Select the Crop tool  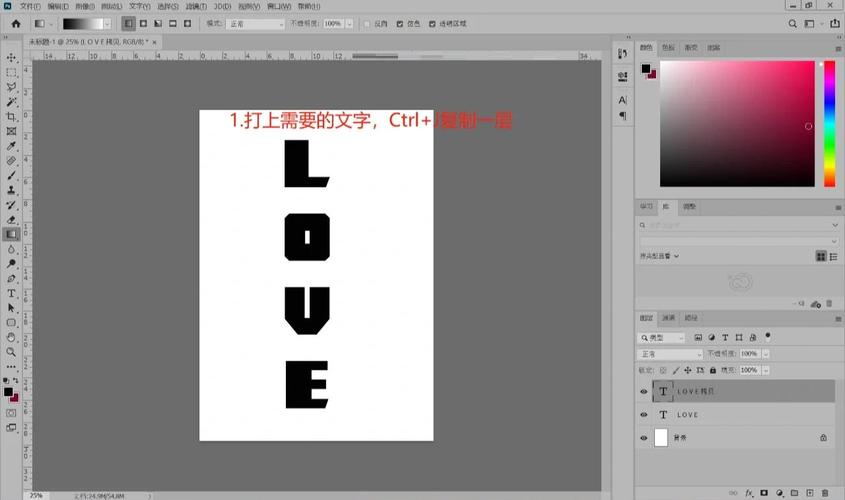point(11,116)
